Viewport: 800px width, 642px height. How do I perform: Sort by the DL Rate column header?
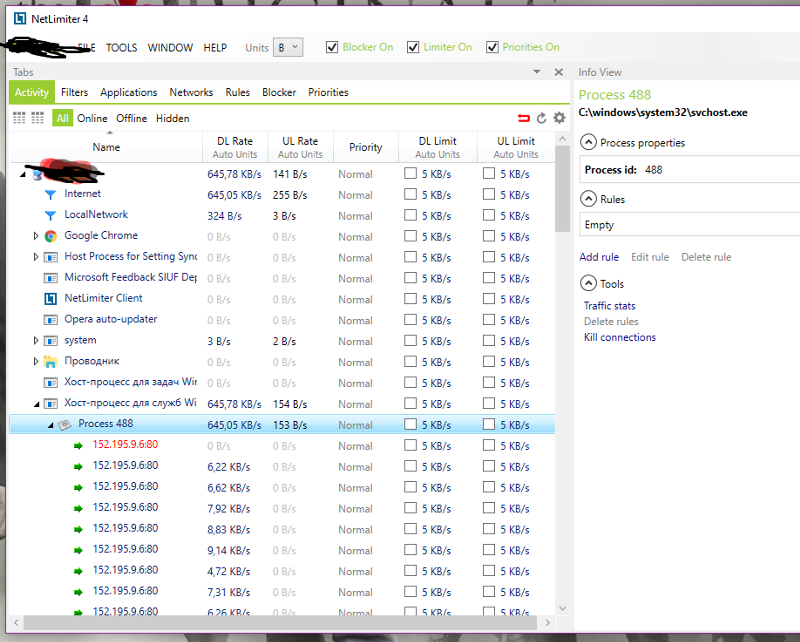click(235, 147)
